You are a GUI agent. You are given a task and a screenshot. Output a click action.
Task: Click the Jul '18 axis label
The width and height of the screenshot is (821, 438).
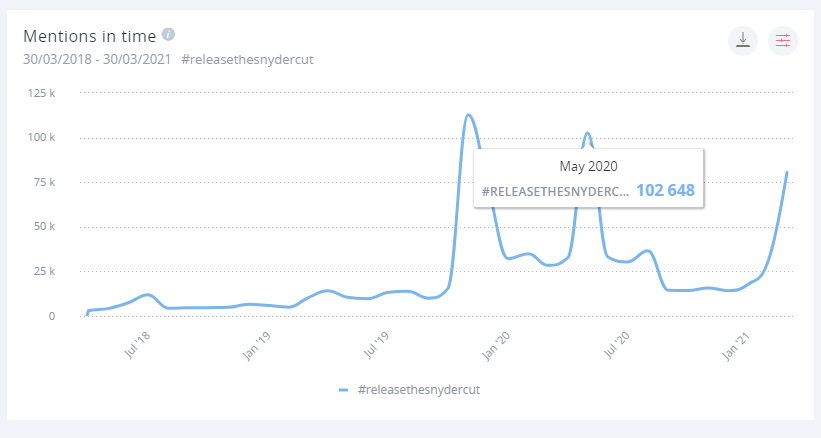coord(139,342)
